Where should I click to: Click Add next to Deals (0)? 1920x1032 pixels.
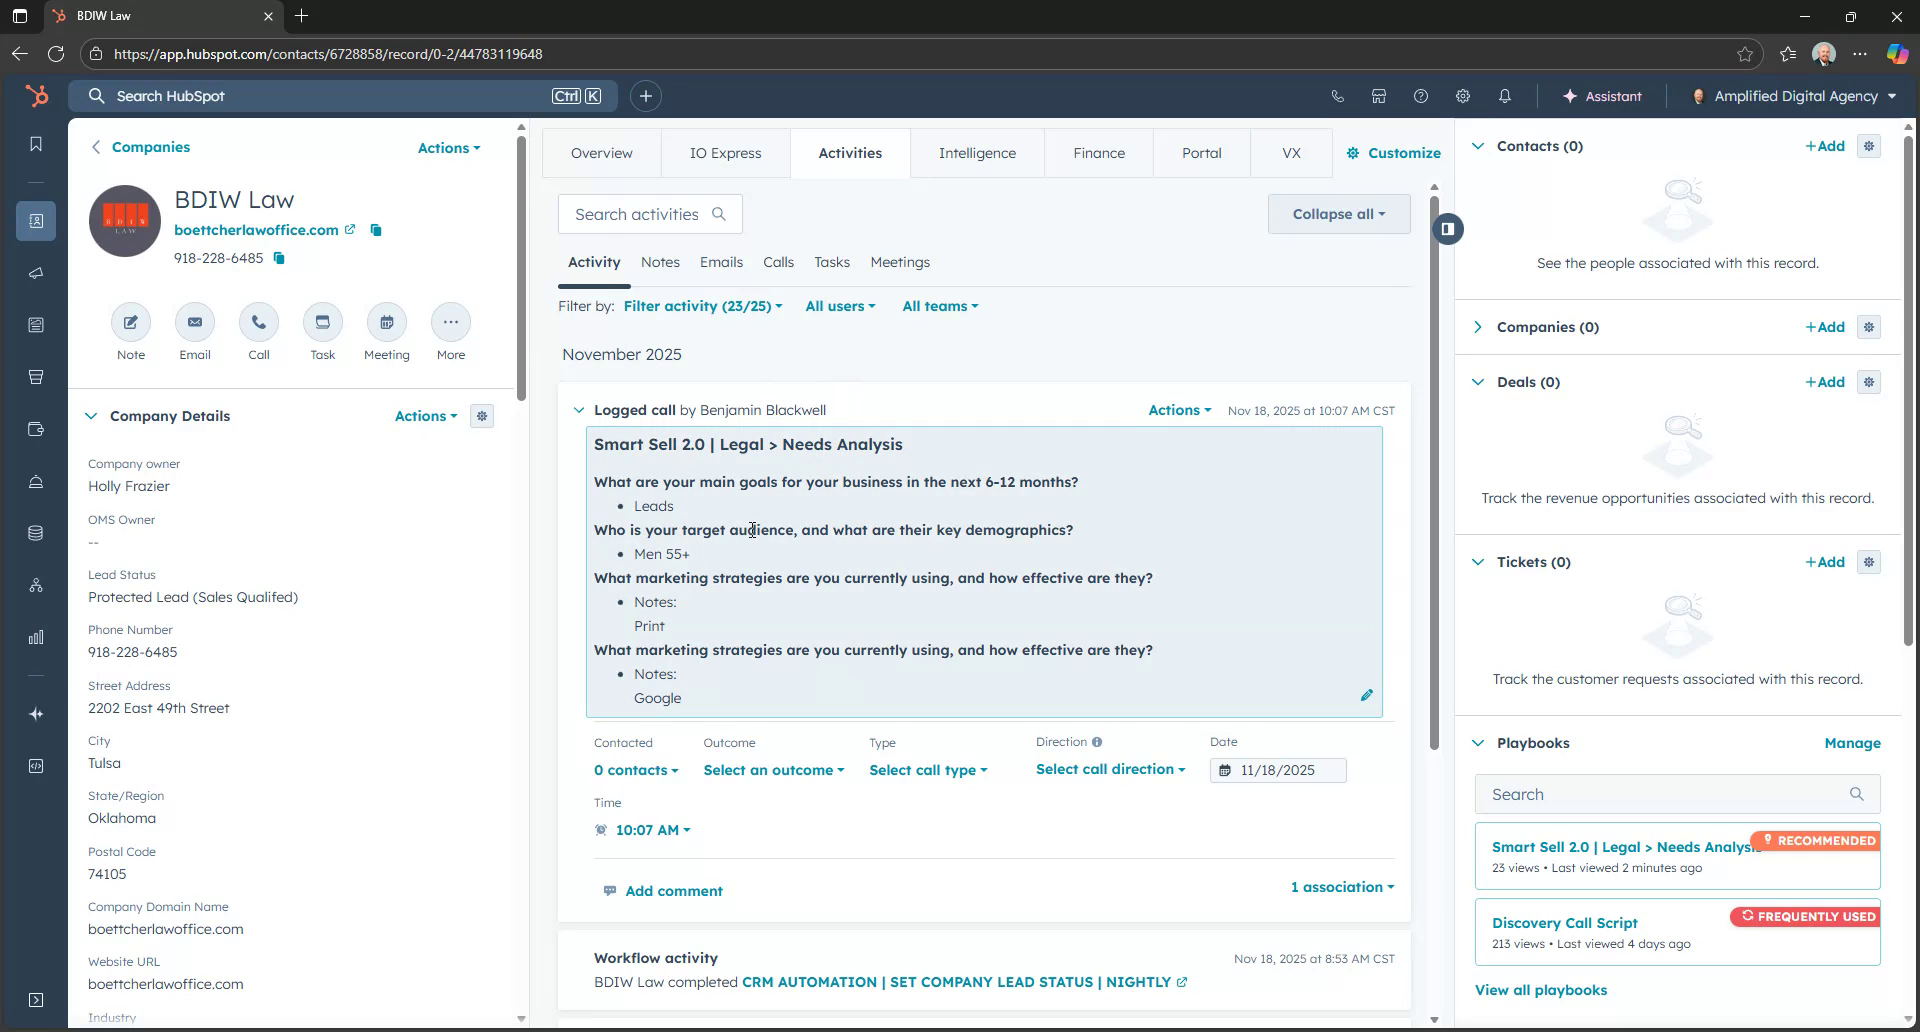coord(1826,381)
